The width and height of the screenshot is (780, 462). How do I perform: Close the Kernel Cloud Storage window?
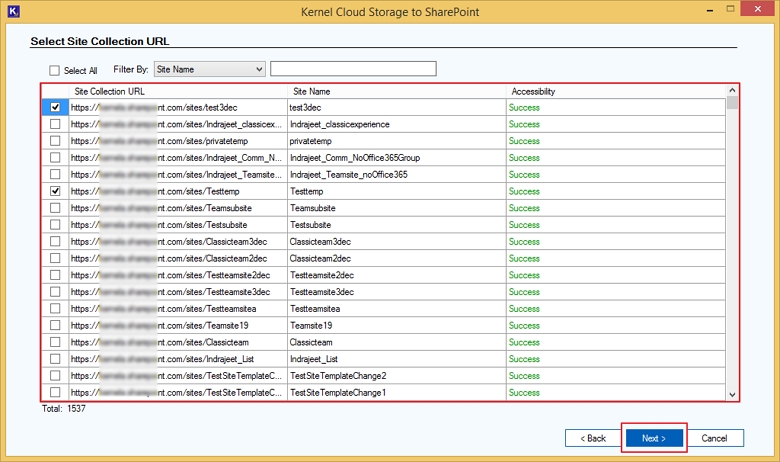click(758, 9)
